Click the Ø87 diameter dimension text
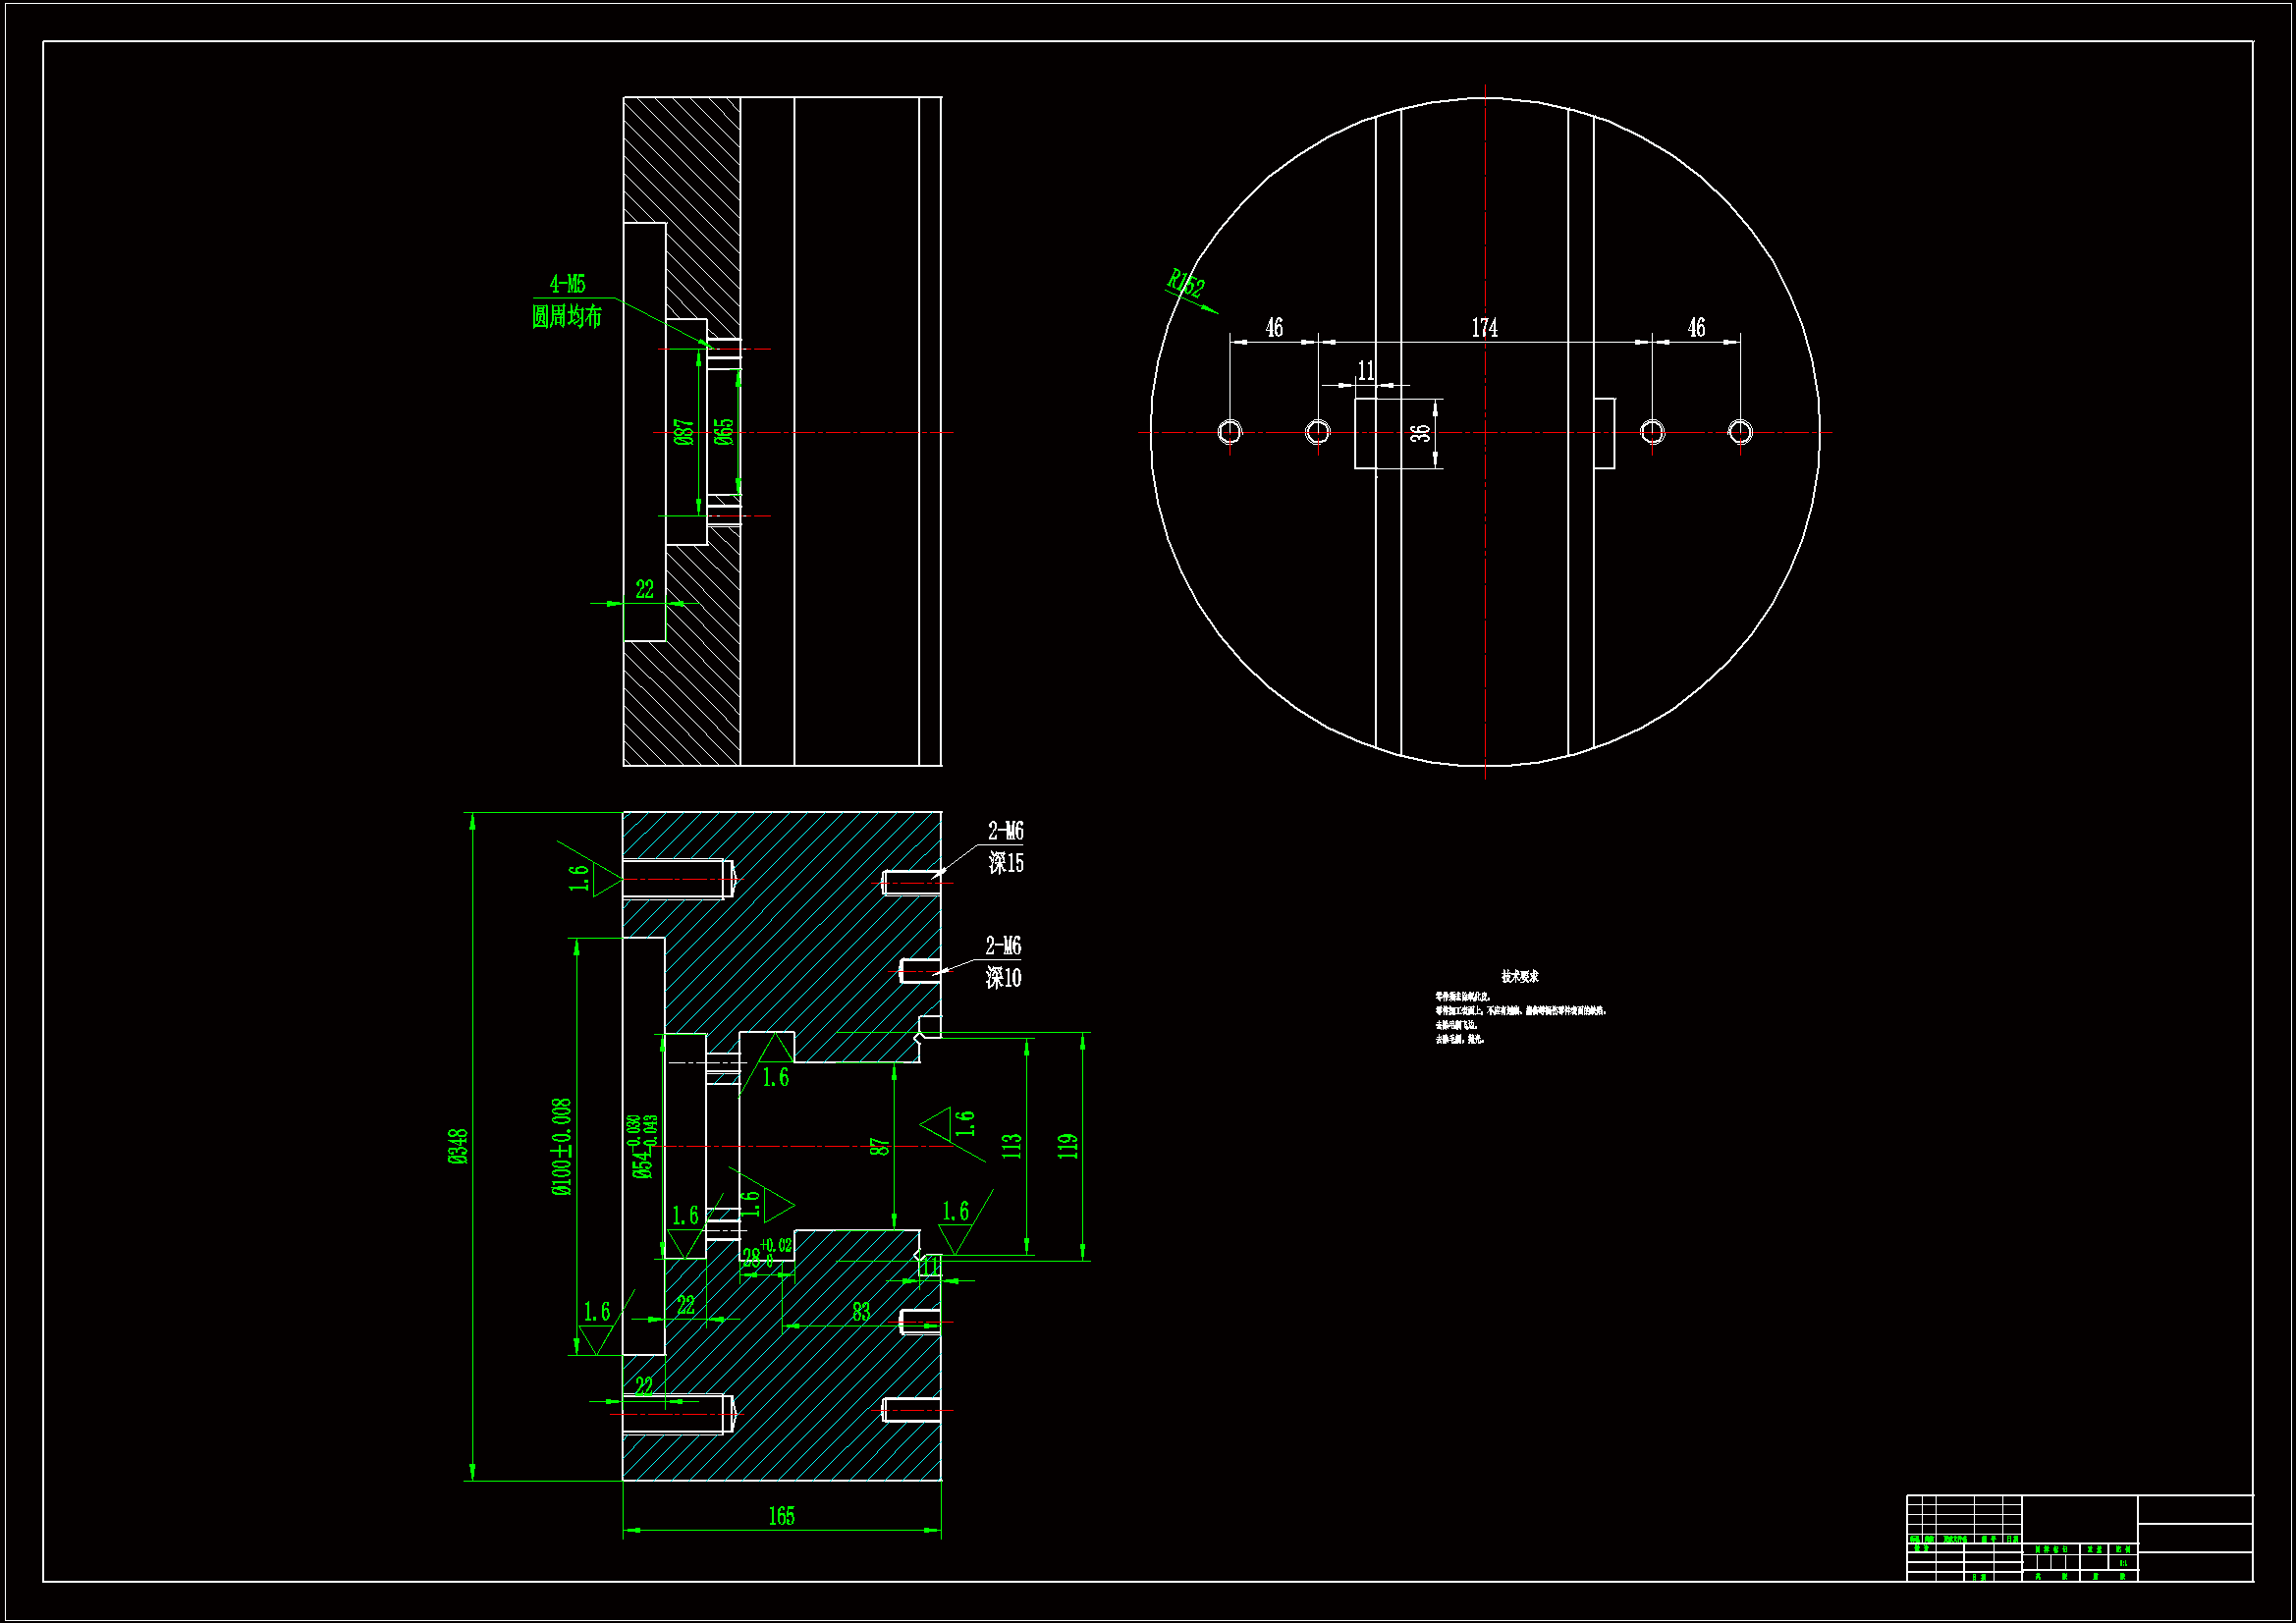 pos(684,432)
